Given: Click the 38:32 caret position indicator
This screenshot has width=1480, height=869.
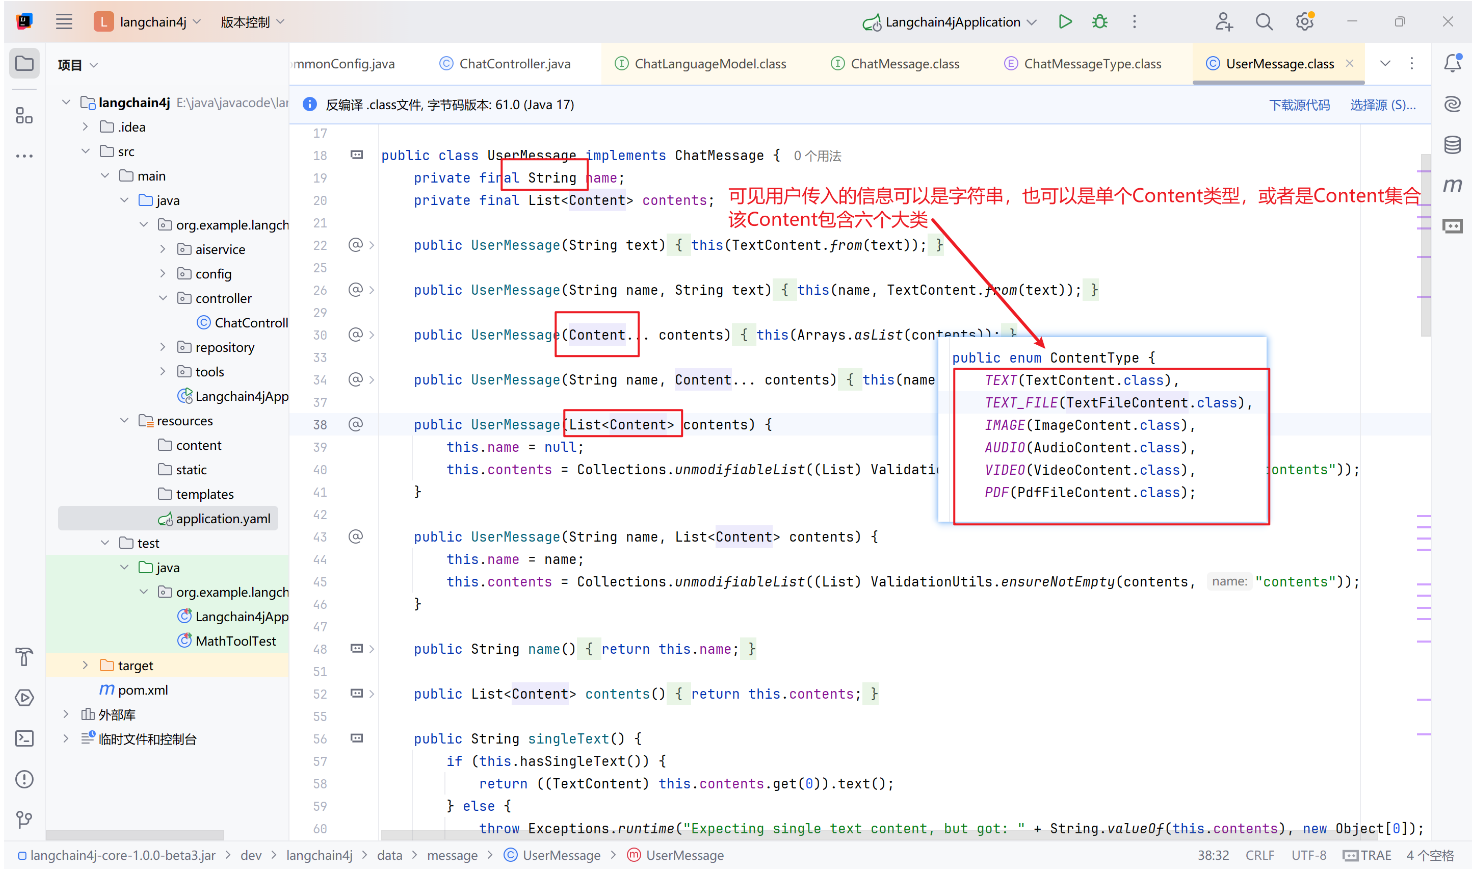Looking at the screenshot, I should click(x=1213, y=855).
